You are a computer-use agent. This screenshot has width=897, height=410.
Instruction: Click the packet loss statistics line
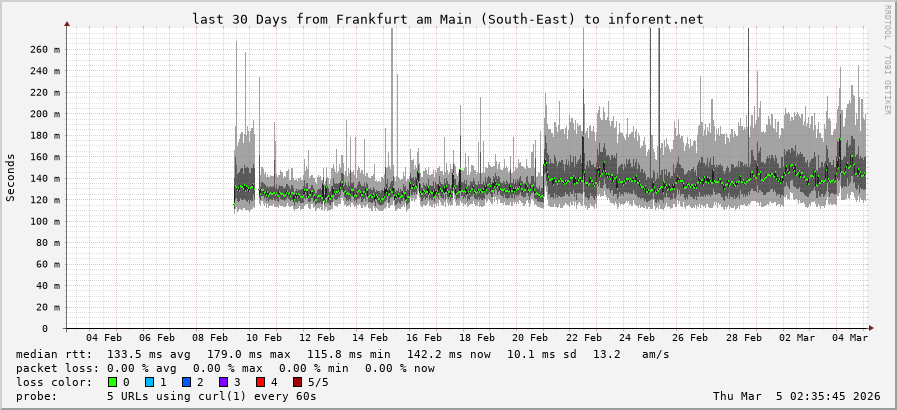[225, 368]
